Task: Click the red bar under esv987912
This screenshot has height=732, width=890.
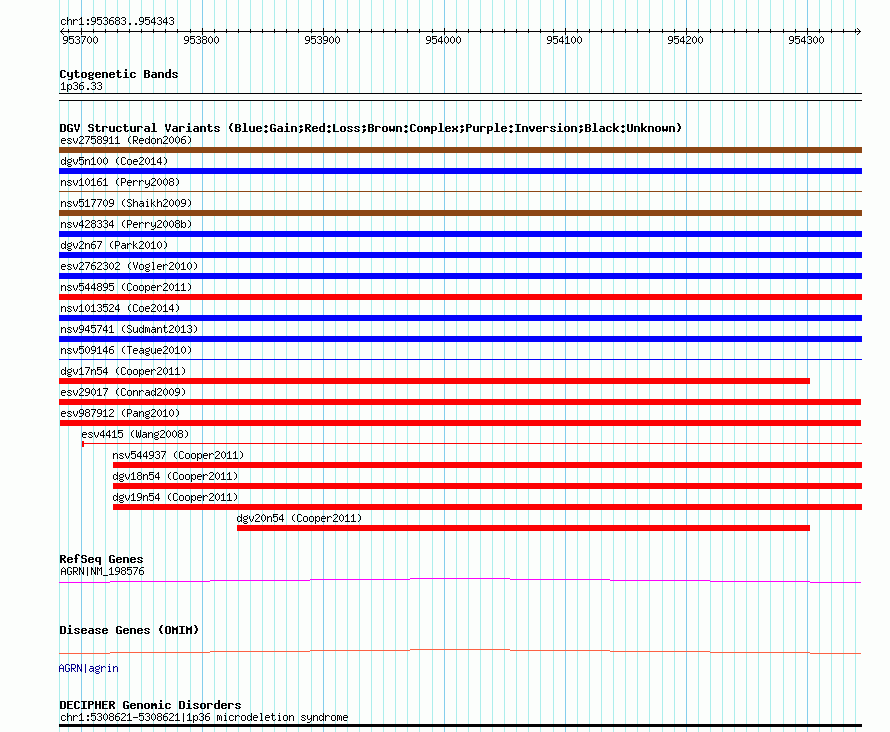Action: tap(460, 423)
